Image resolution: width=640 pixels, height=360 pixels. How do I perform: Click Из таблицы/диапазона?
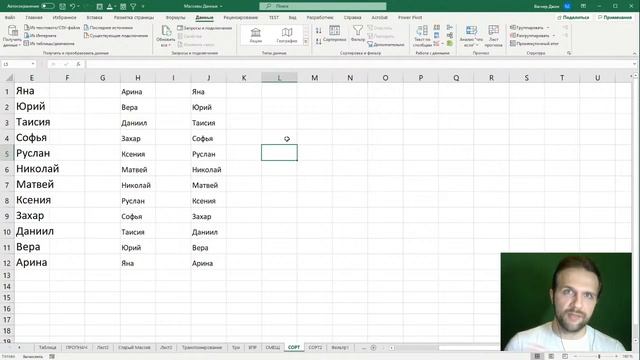(x=49, y=43)
